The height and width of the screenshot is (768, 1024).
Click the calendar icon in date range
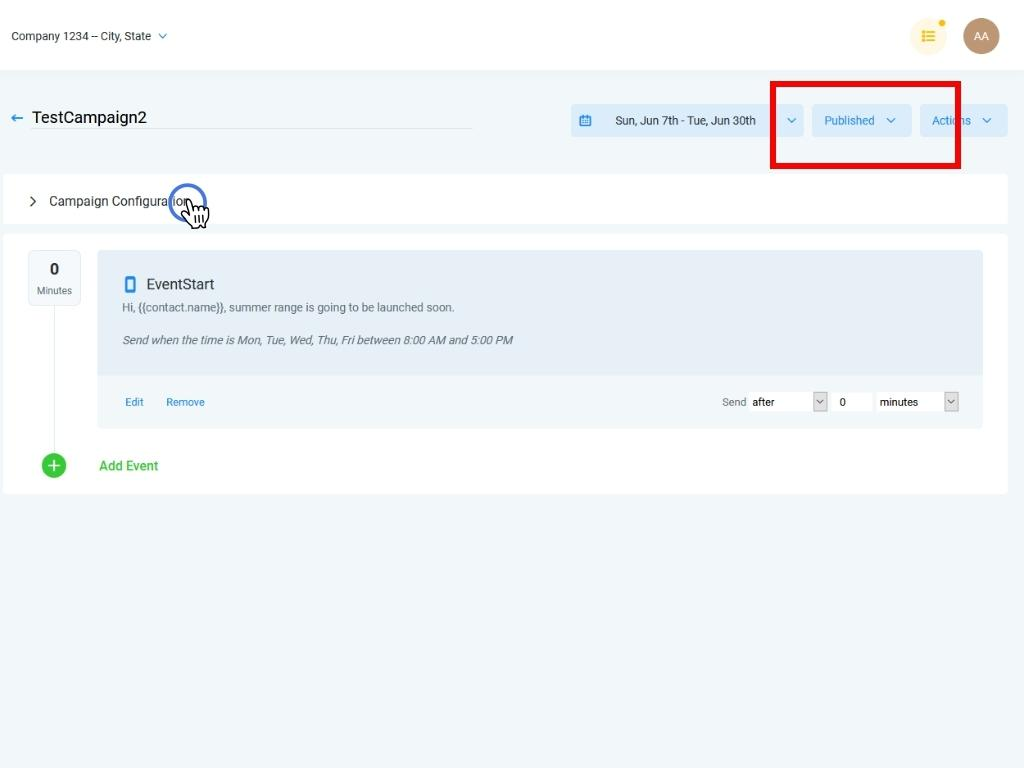pos(585,121)
